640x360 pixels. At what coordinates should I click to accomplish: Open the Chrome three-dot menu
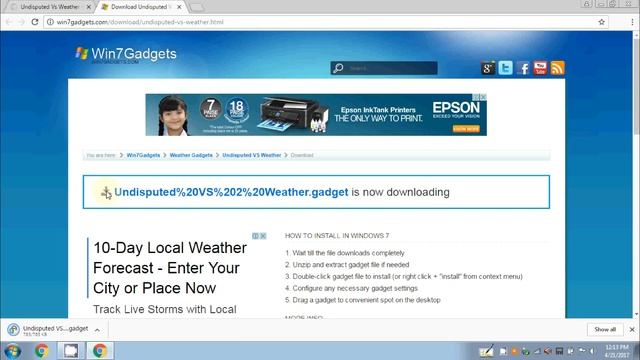pyautogui.click(x=632, y=22)
